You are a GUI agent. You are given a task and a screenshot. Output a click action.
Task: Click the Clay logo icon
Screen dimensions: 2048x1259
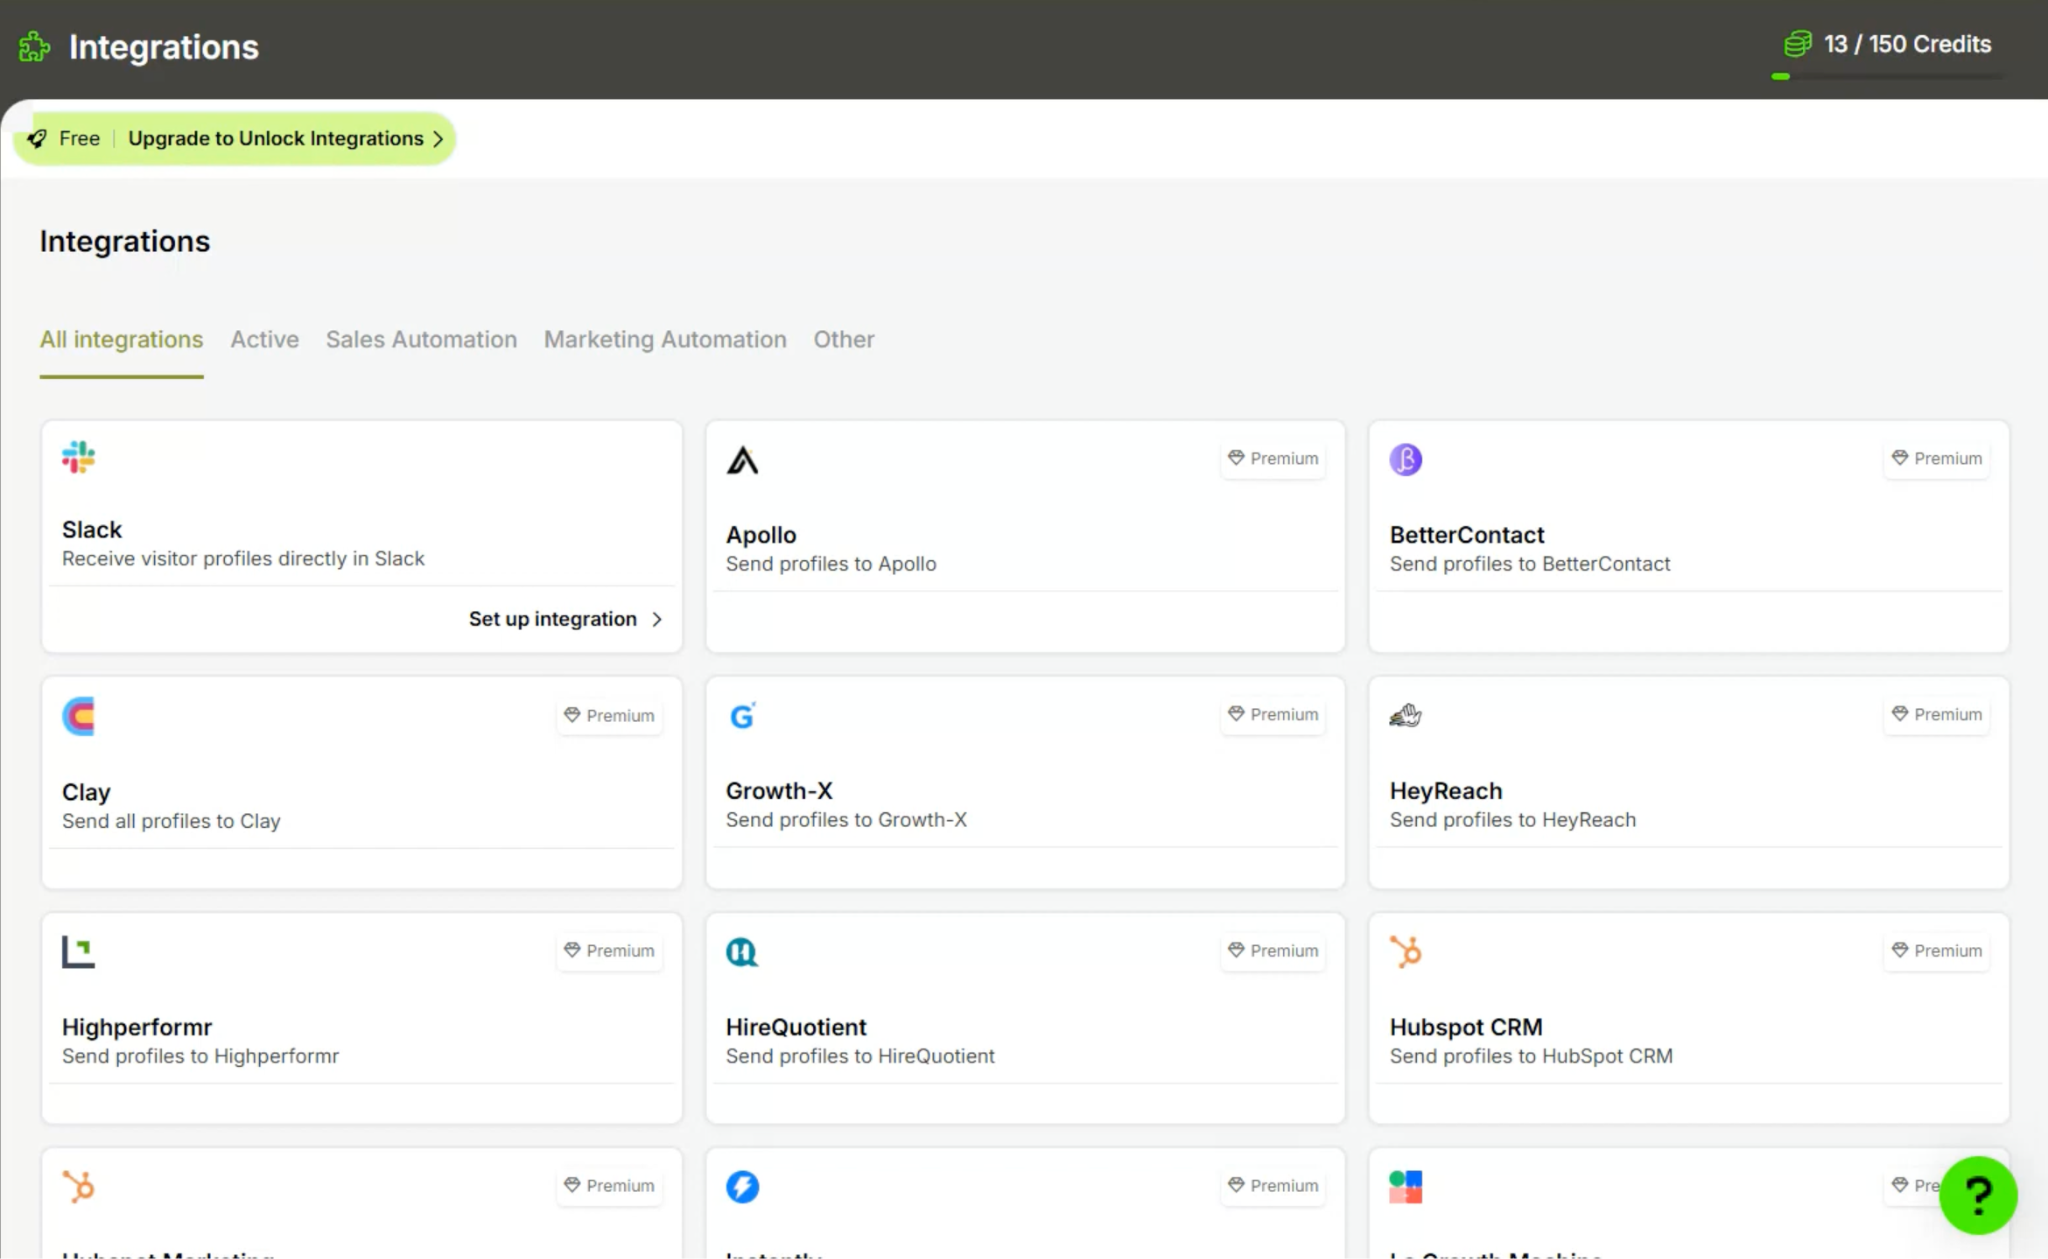tap(78, 716)
